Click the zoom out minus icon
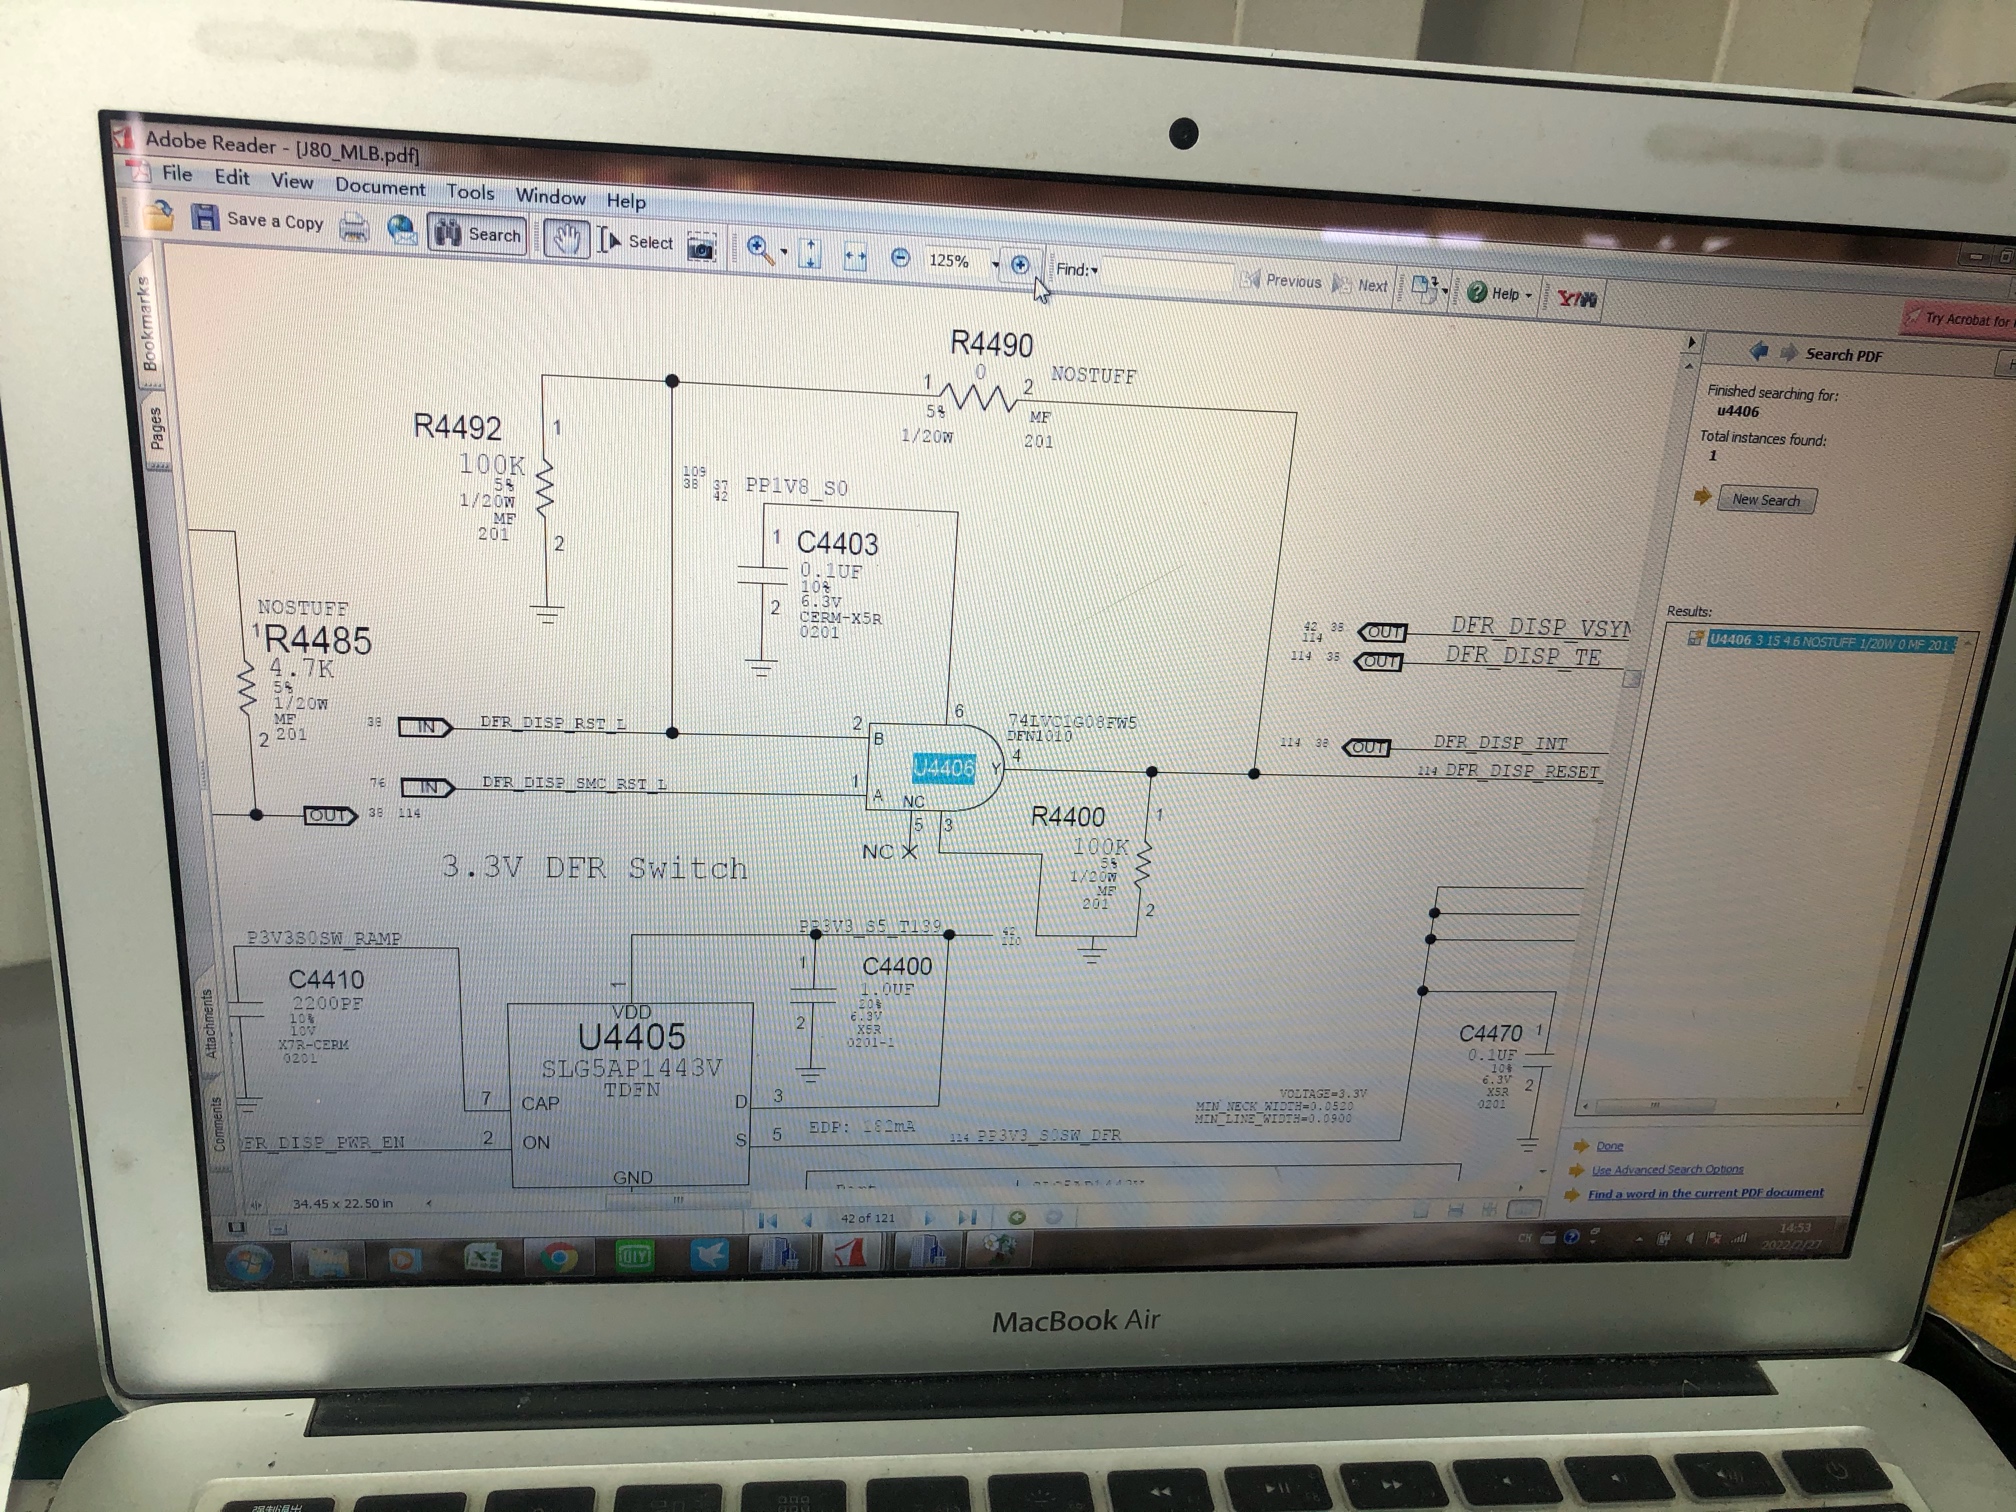Viewport: 2016px width, 1512px height. click(x=900, y=258)
